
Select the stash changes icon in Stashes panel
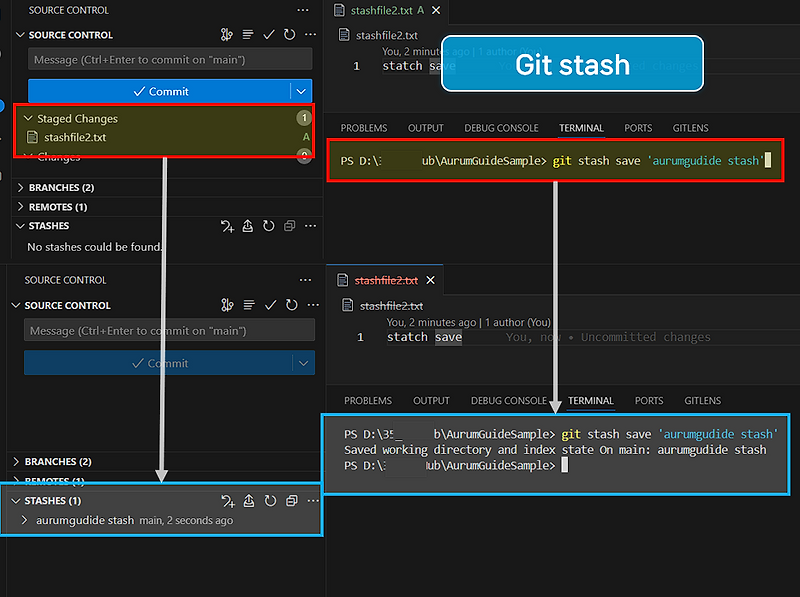pyautogui.click(x=228, y=226)
